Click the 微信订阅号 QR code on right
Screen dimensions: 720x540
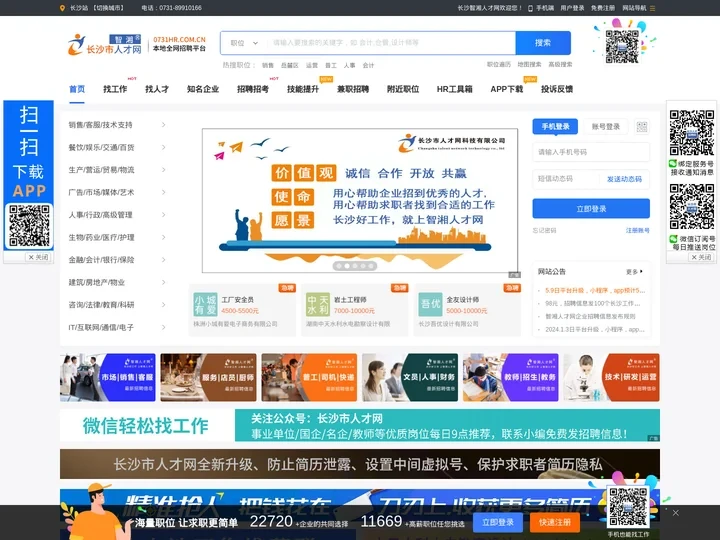pyautogui.click(x=691, y=207)
